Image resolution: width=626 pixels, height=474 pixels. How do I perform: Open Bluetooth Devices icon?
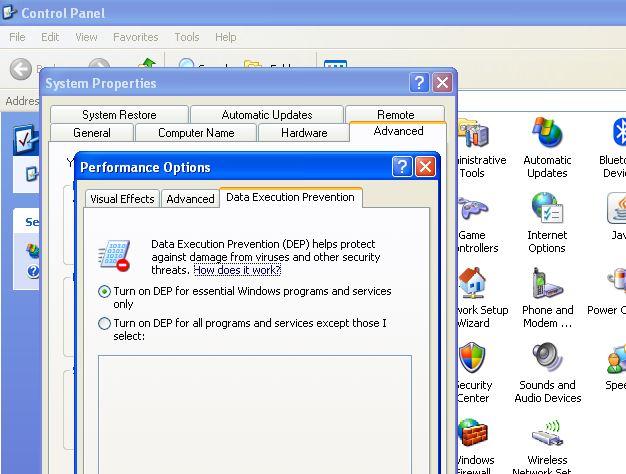click(x=615, y=147)
